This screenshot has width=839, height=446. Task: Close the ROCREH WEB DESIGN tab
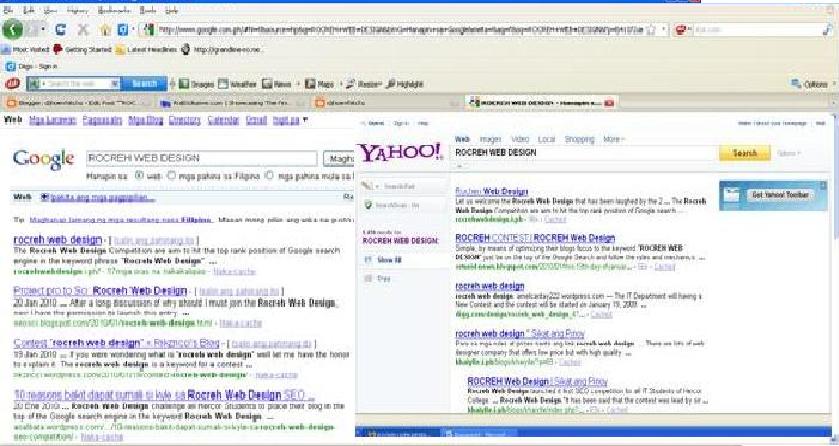pyautogui.click(x=609, y=102)
